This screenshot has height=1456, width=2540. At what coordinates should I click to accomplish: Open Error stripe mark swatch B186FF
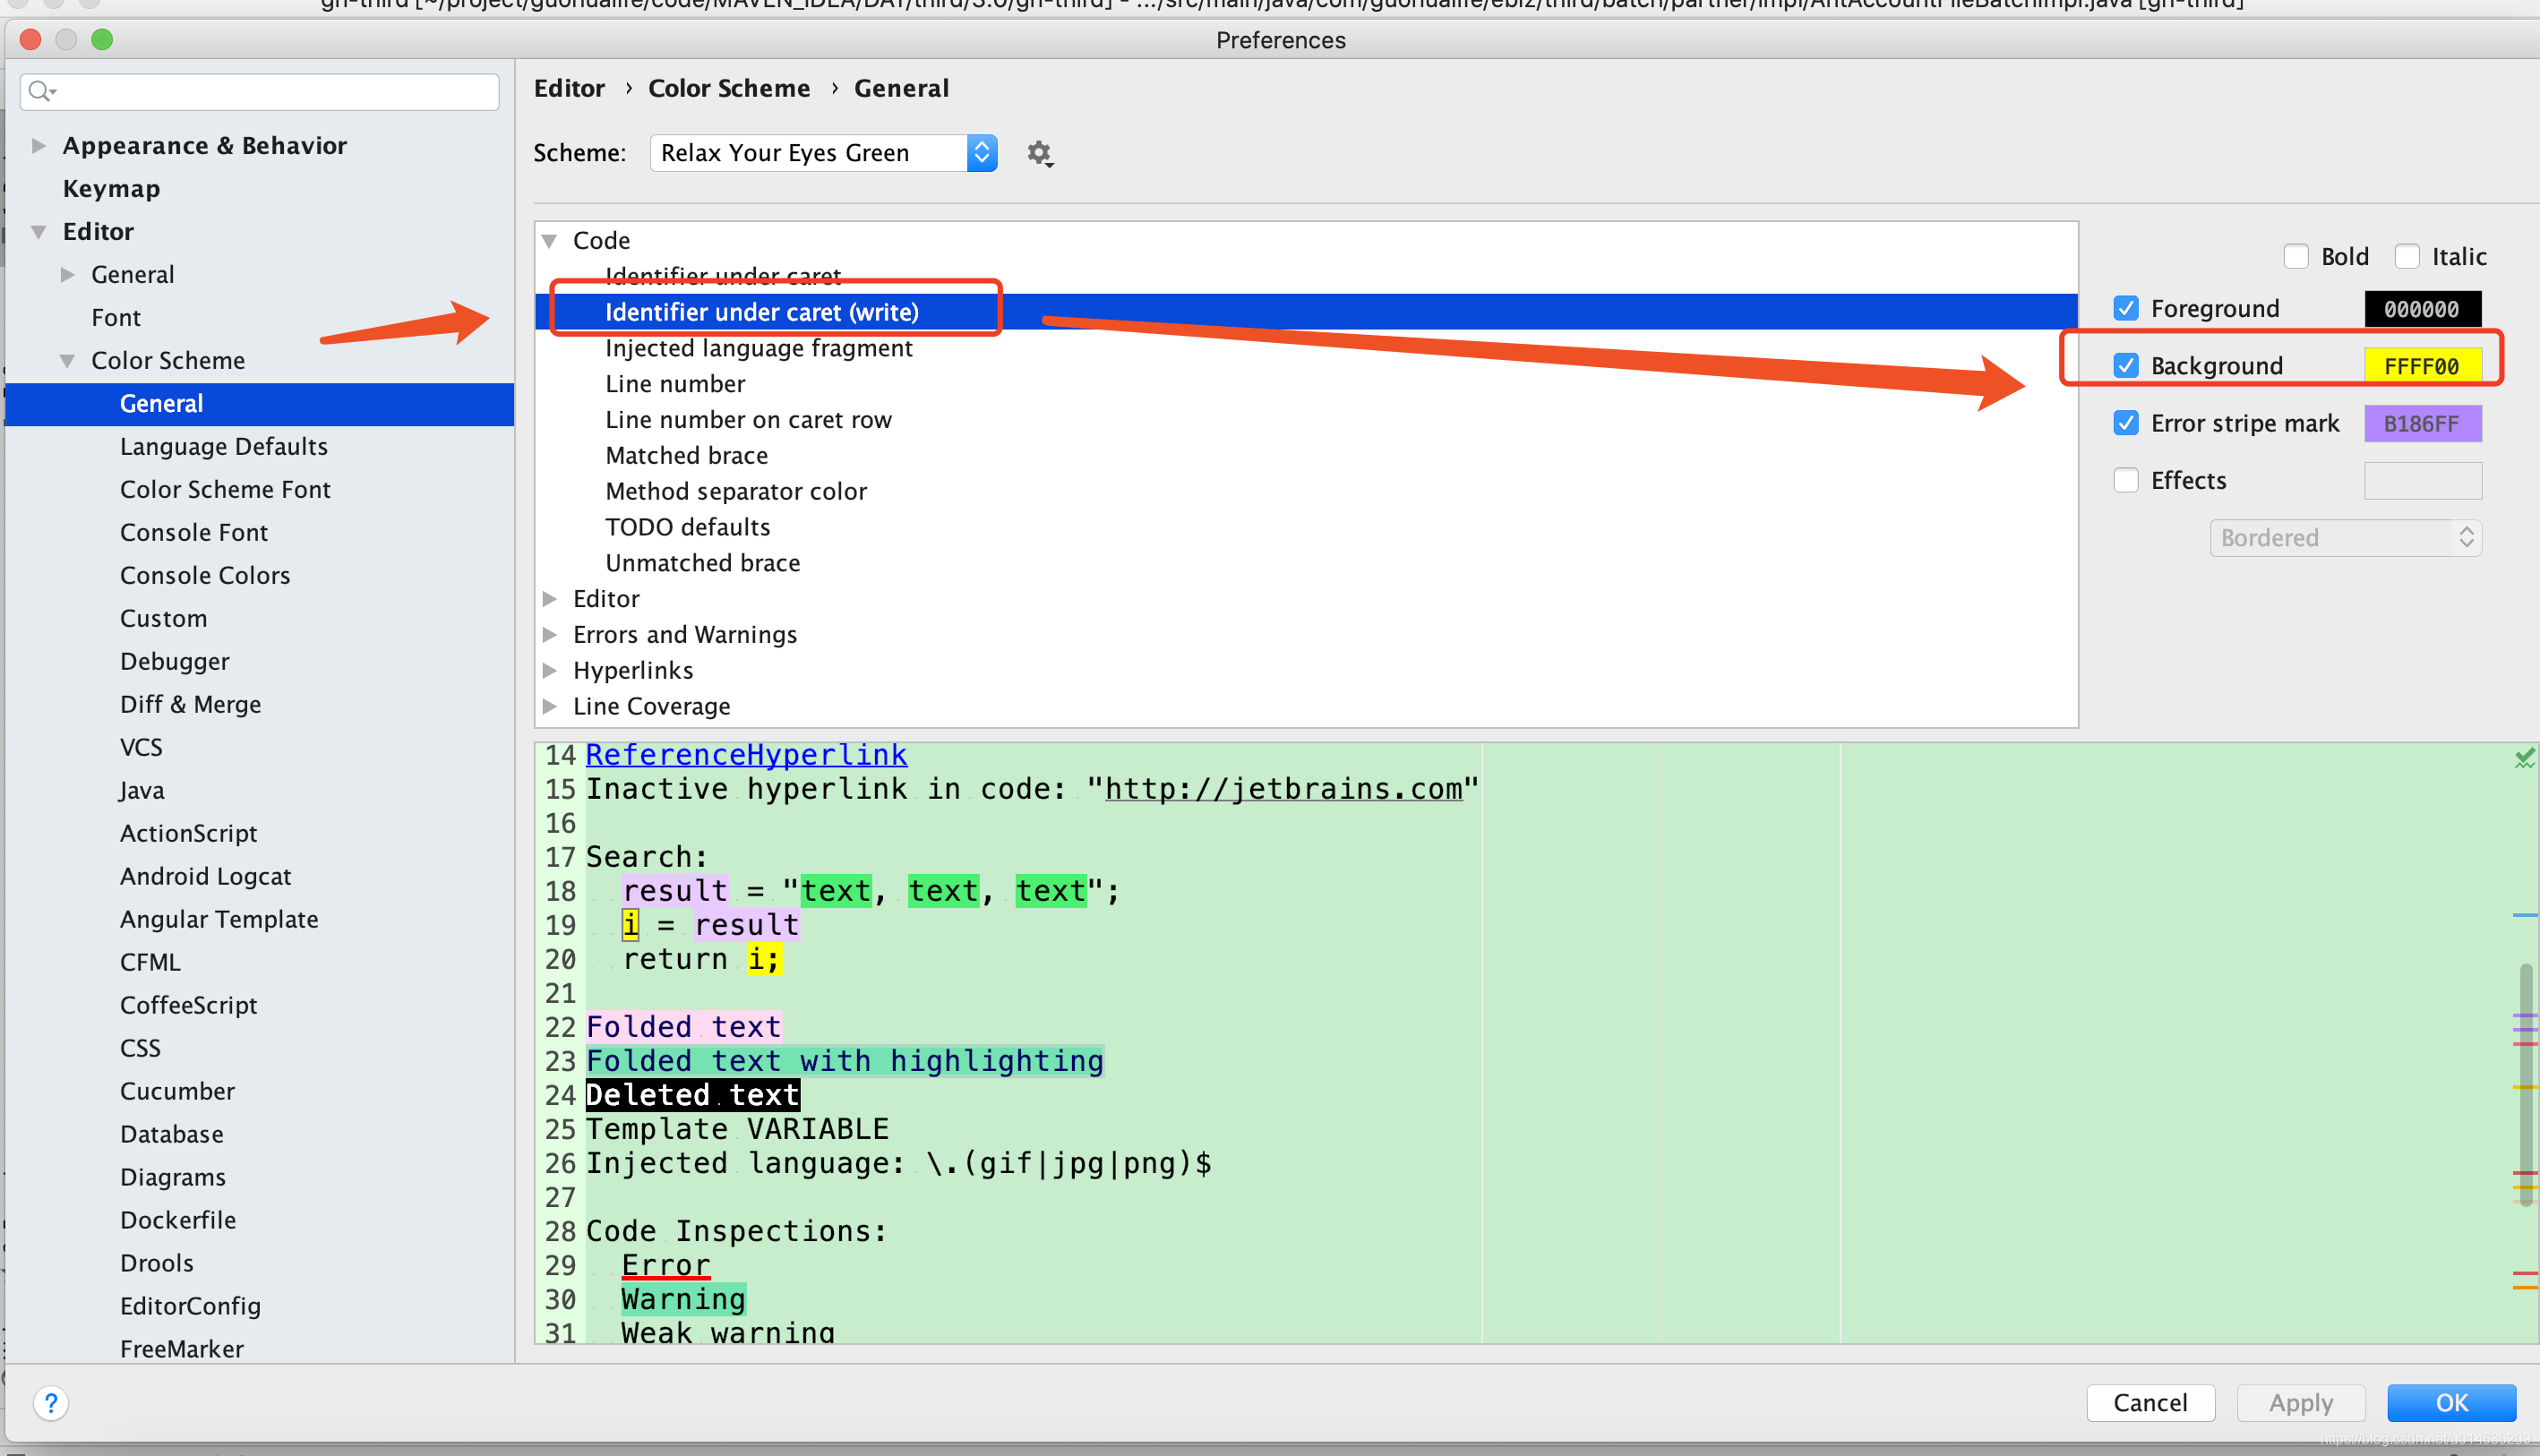tap(2422, 424)
